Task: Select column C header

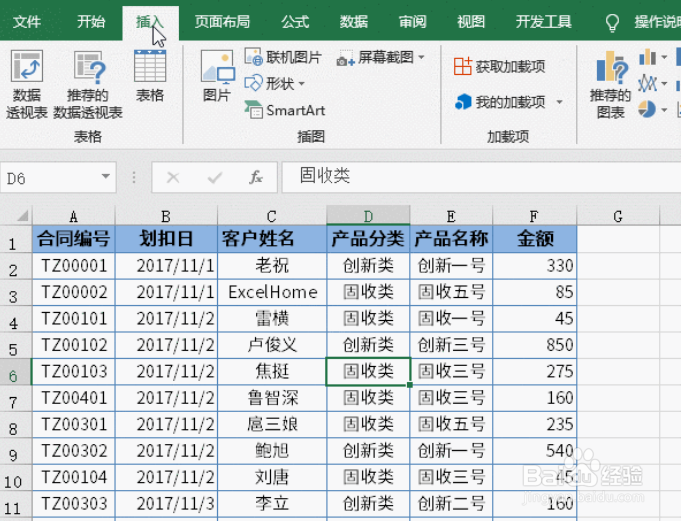Action: point(272,216)
